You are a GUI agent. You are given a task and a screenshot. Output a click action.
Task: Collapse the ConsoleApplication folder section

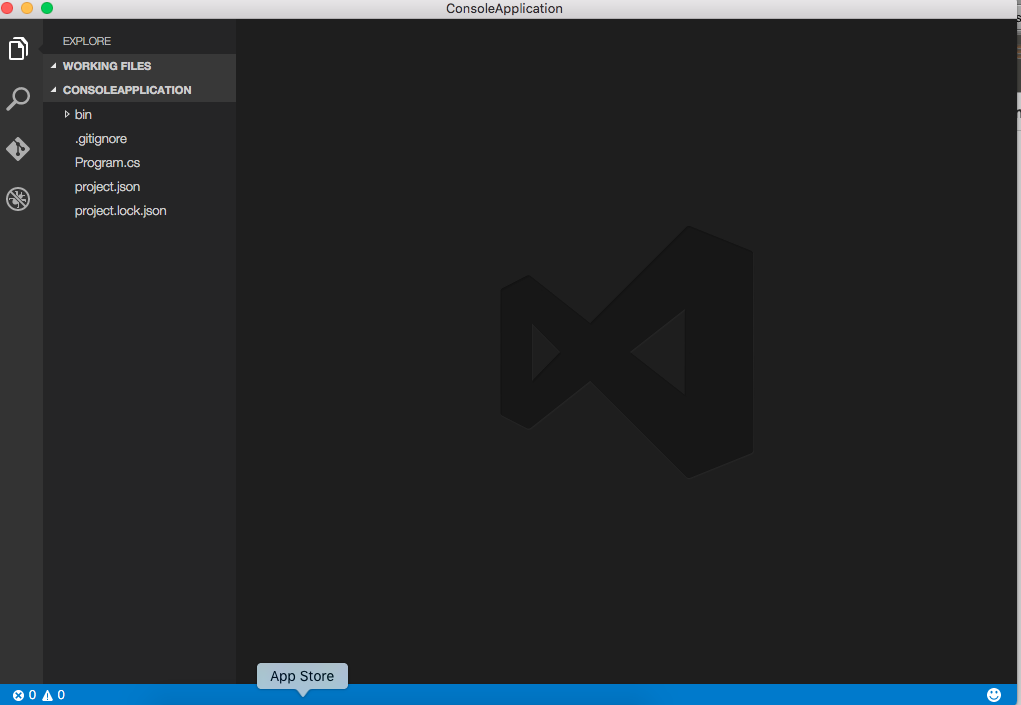tap(139, 90)
